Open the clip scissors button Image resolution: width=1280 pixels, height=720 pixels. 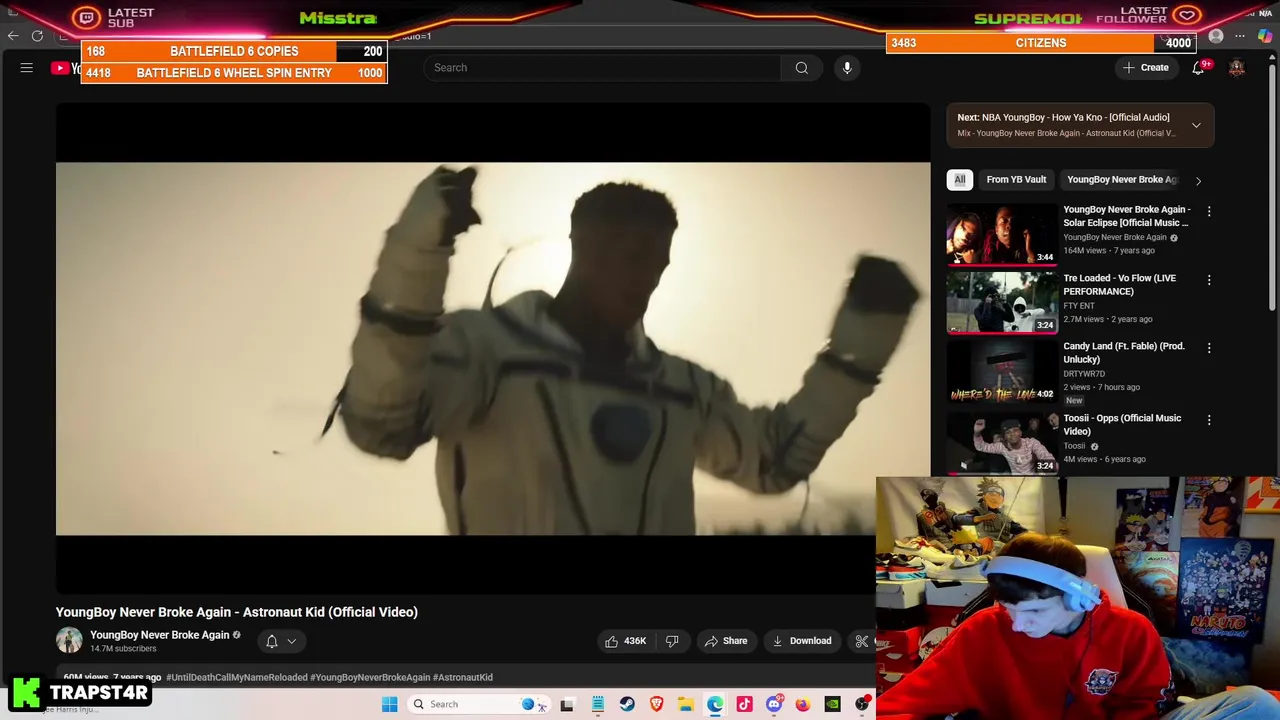click(x=862, y=641)
